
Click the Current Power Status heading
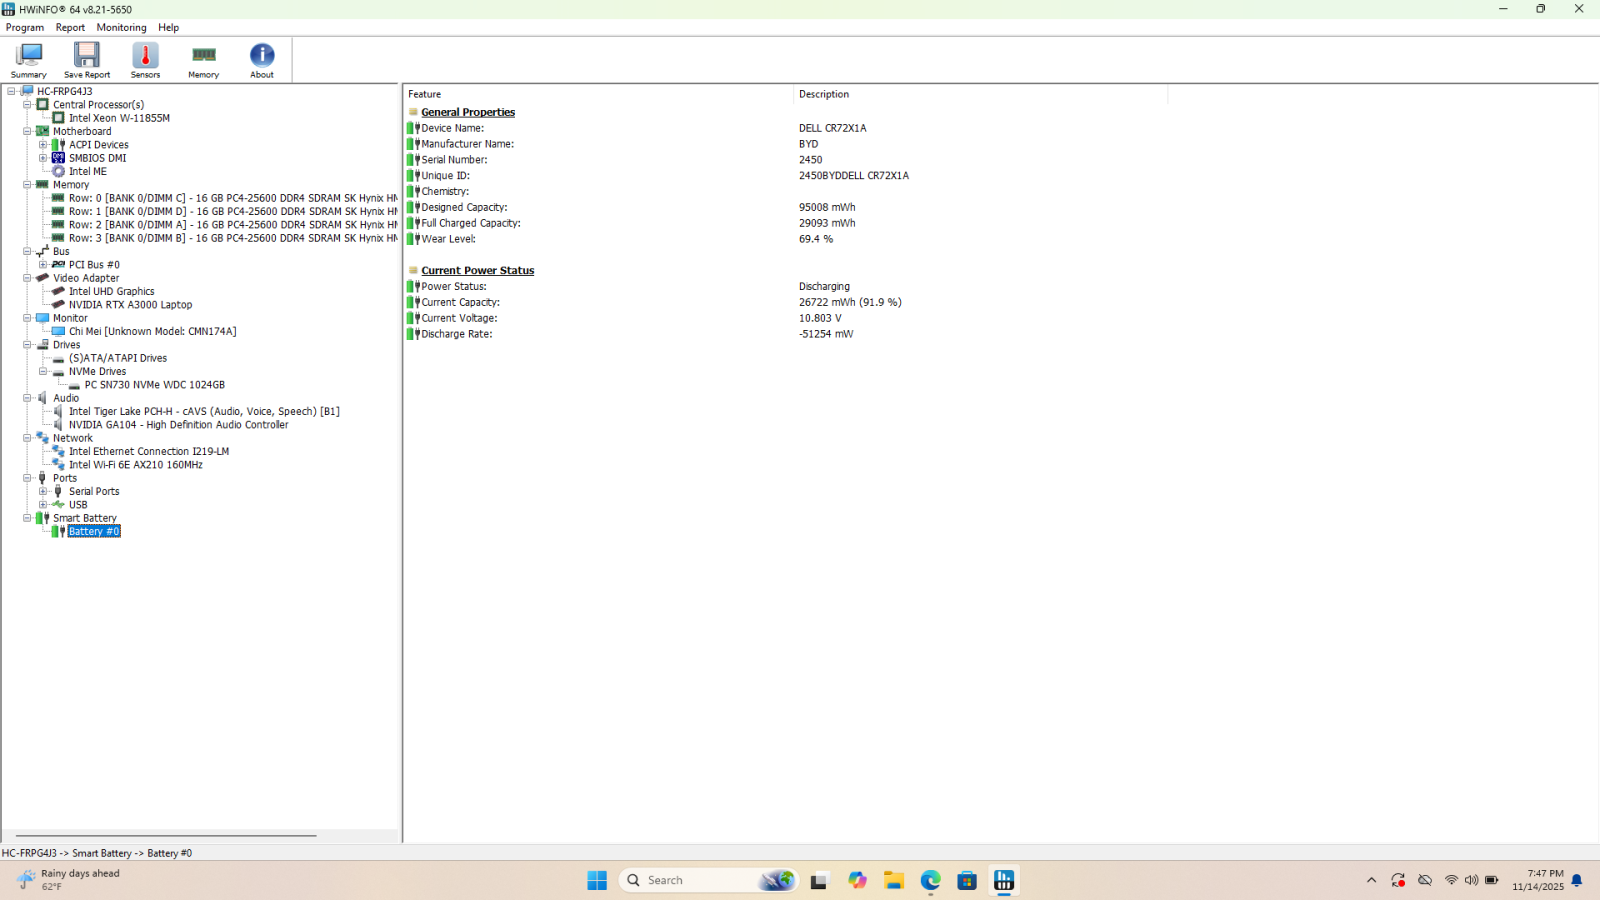477,270
